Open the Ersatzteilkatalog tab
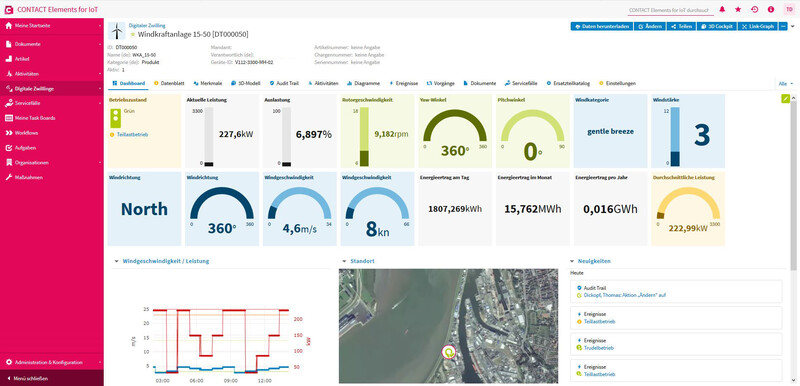The height and width of the screenshot is (386, 800). [568, 83]
